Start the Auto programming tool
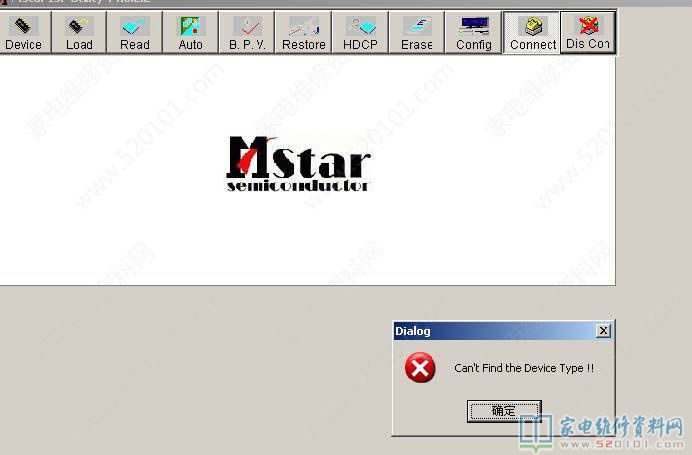 click(190, 33)
